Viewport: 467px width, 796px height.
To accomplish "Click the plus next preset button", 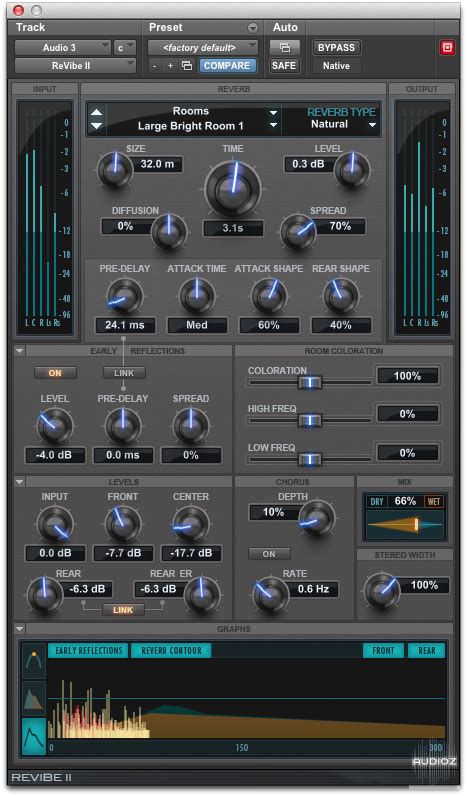I will coord(171,66).
